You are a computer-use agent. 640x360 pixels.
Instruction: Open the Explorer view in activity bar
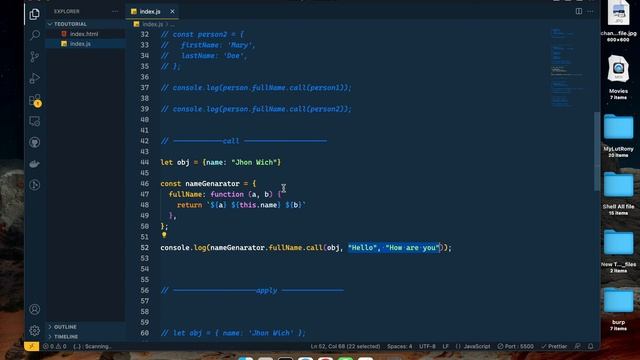coord(35,14)
